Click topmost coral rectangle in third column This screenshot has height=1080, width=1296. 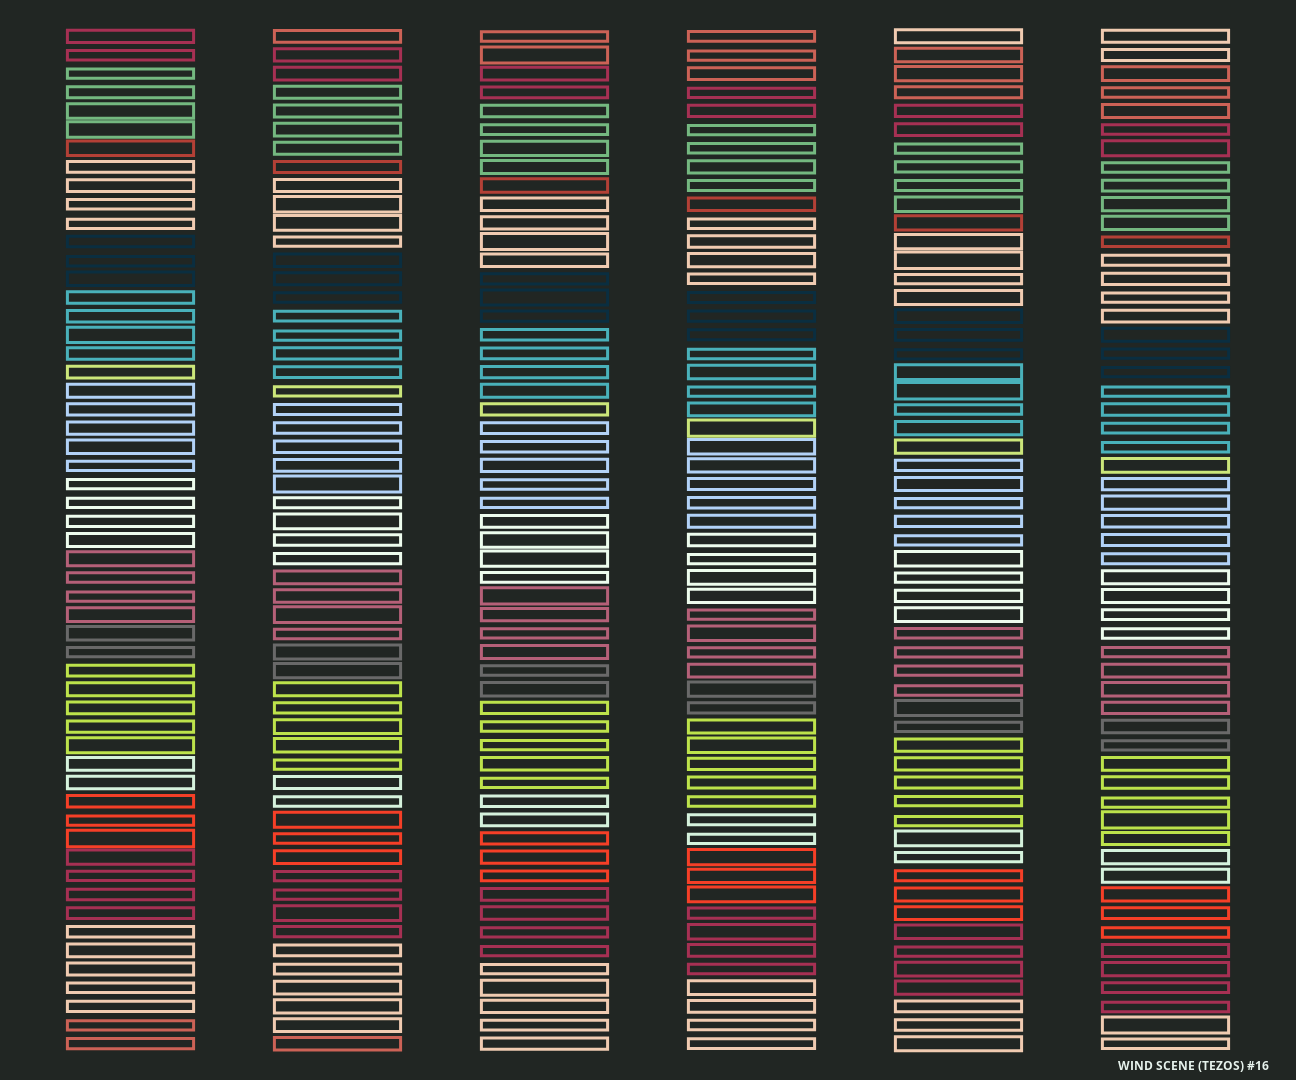[544, 36]
